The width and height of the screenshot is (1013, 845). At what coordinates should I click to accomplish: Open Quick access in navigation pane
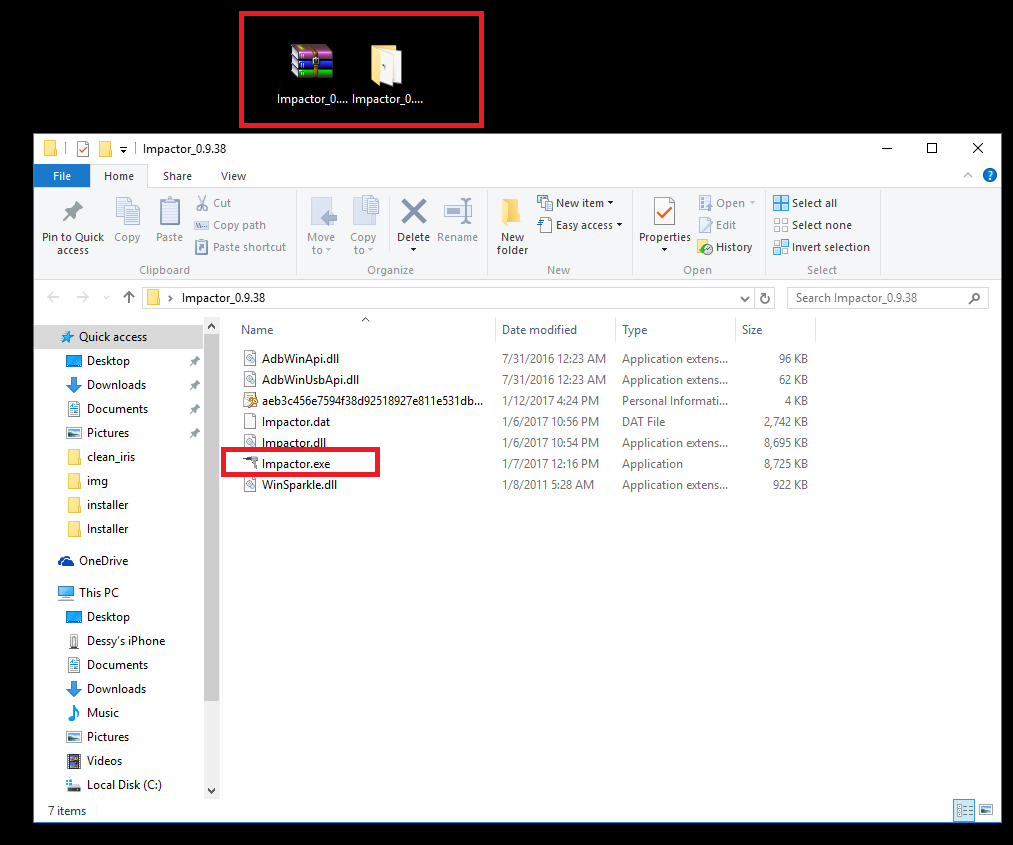coord(112,337)
